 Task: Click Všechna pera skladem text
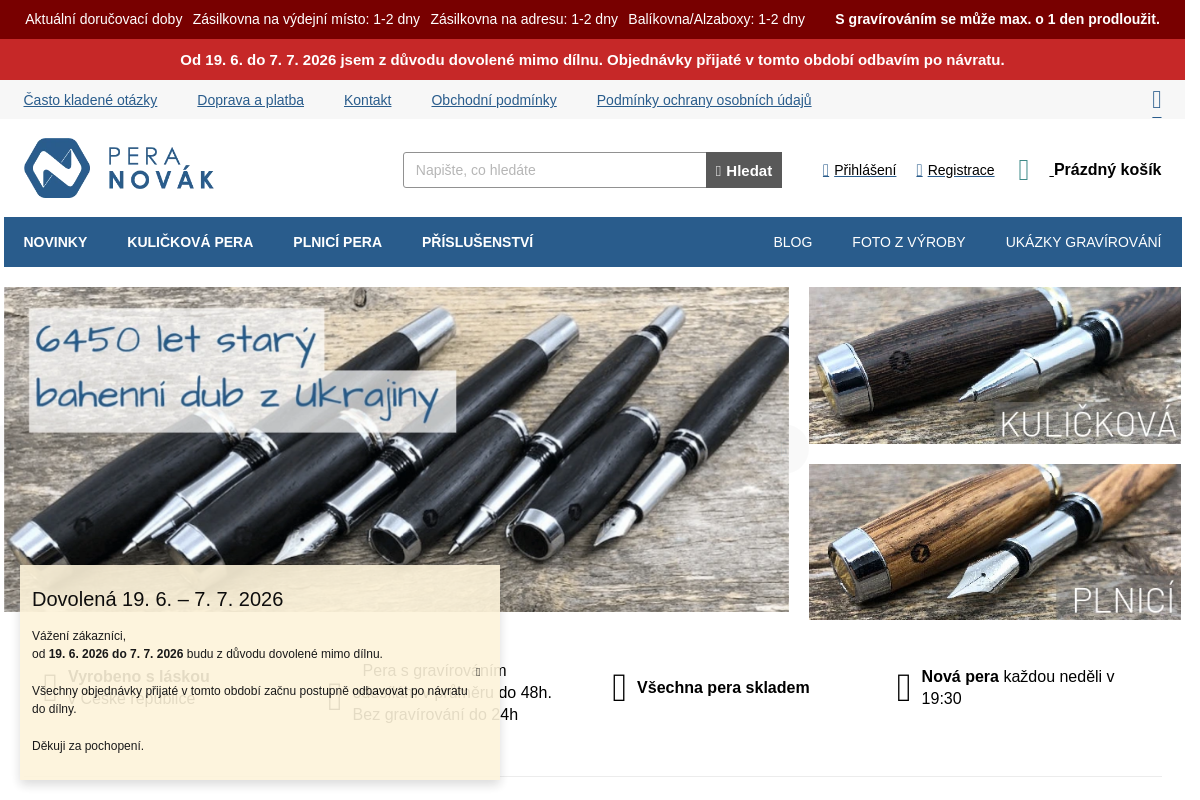click(723, 688)
